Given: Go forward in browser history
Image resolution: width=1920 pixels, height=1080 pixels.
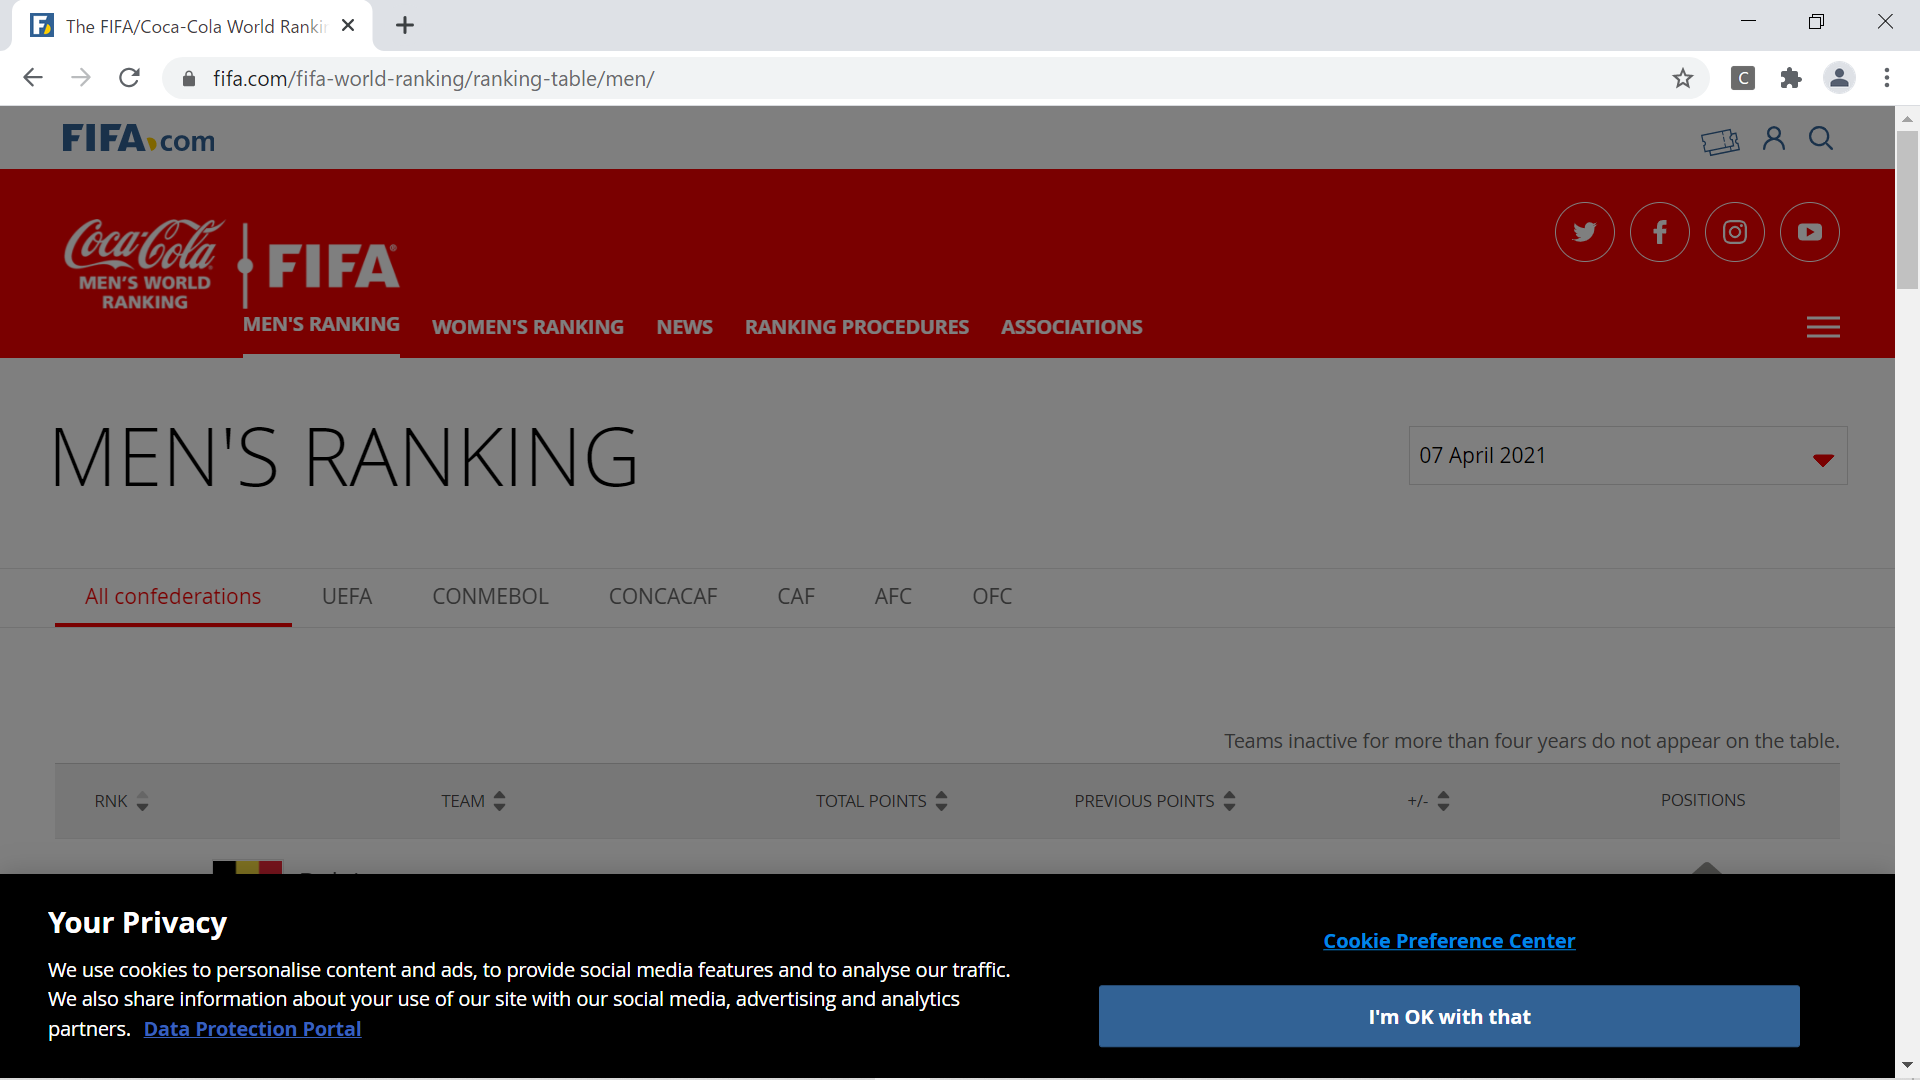Looking at the screenshot, I should pos(81,78).
